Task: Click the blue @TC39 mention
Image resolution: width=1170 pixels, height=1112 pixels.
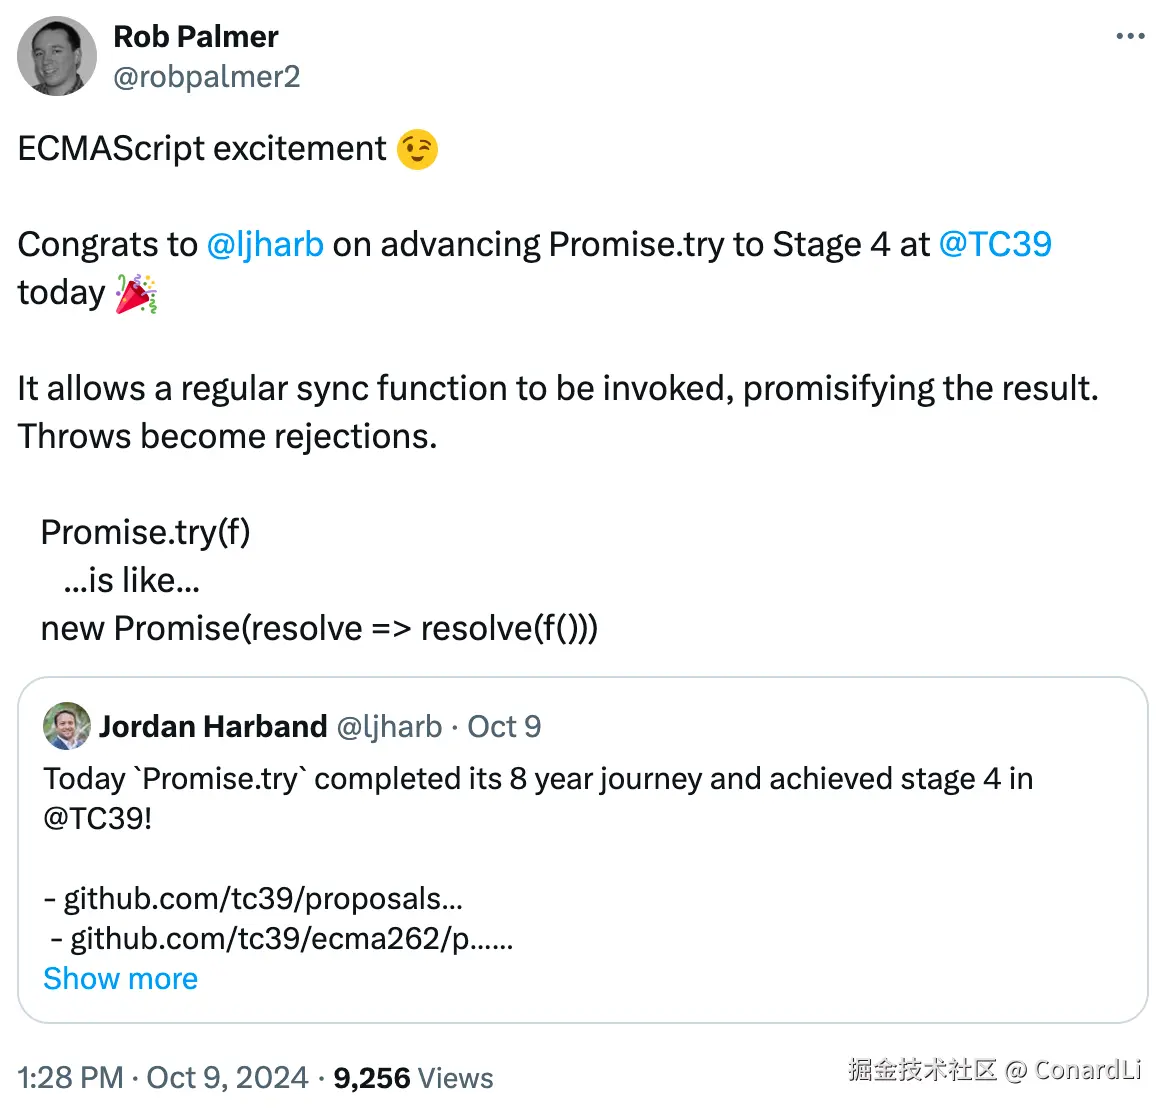Action: 995,245
